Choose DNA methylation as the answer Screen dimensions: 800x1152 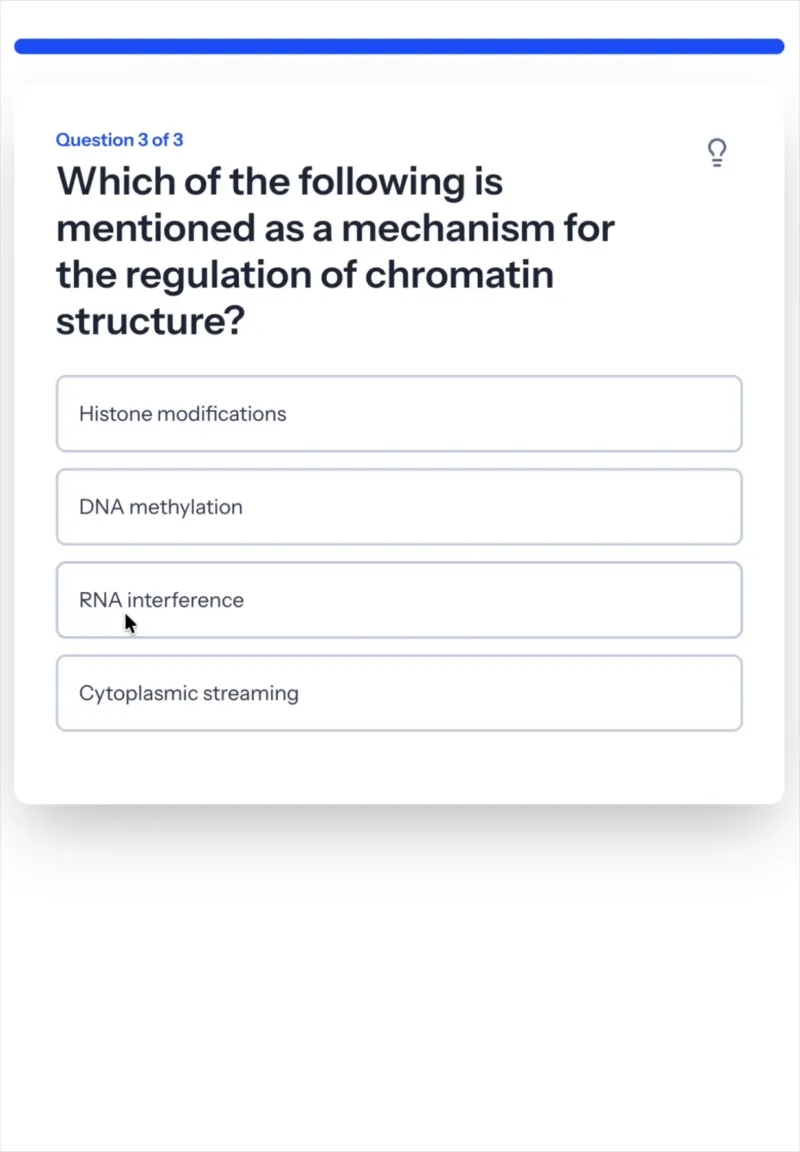coord(399,507)
